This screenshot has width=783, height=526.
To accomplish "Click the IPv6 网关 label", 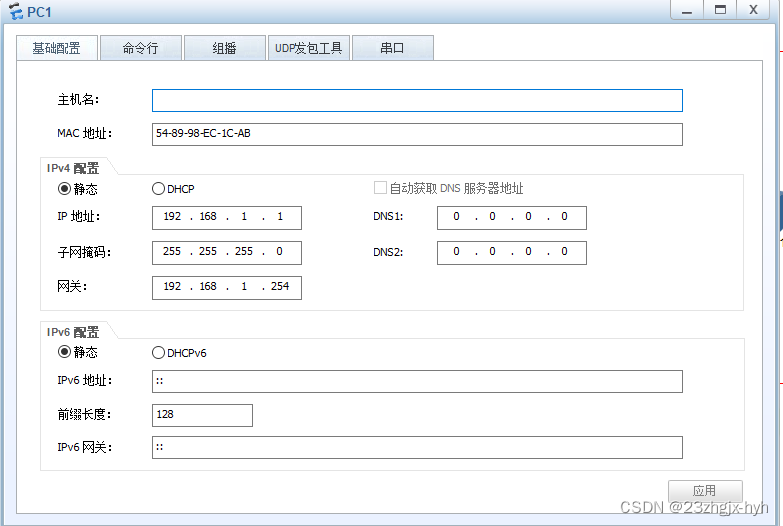I will pos(84,447).
